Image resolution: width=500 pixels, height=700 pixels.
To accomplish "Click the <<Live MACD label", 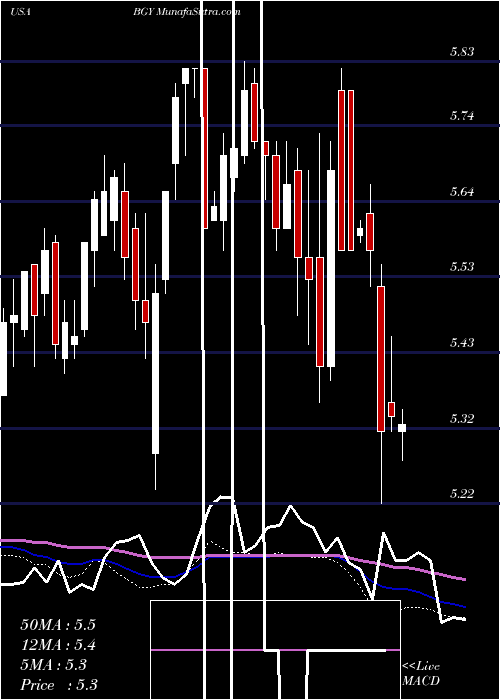I will click(x=421, y=674).
